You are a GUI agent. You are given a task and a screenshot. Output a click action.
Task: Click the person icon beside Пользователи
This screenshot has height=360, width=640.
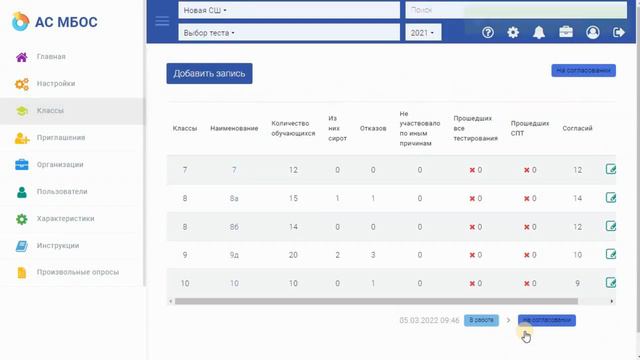coord(22,192)
